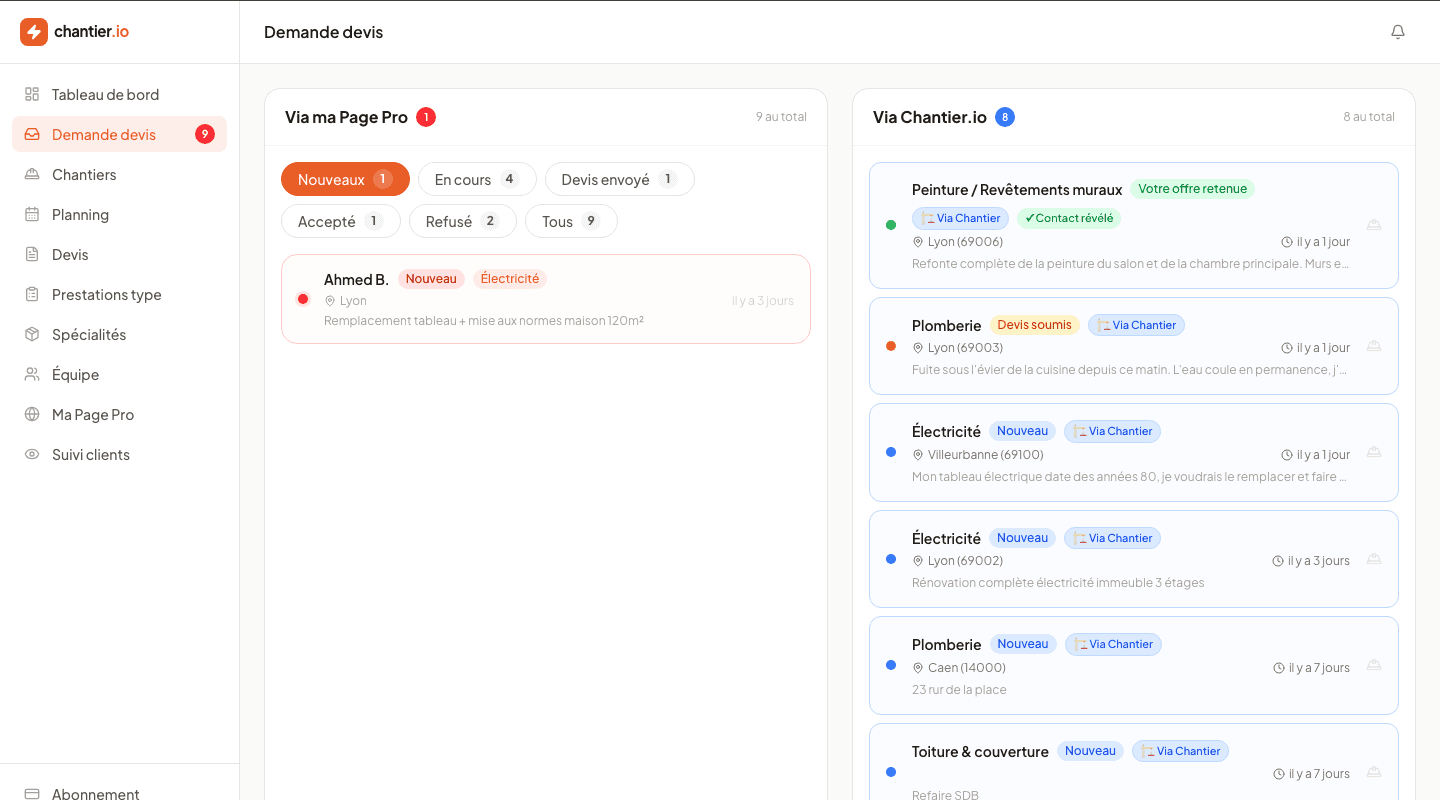Click the Devis document icon
This screenshot has height=800, width=1440.
[32, 254]
